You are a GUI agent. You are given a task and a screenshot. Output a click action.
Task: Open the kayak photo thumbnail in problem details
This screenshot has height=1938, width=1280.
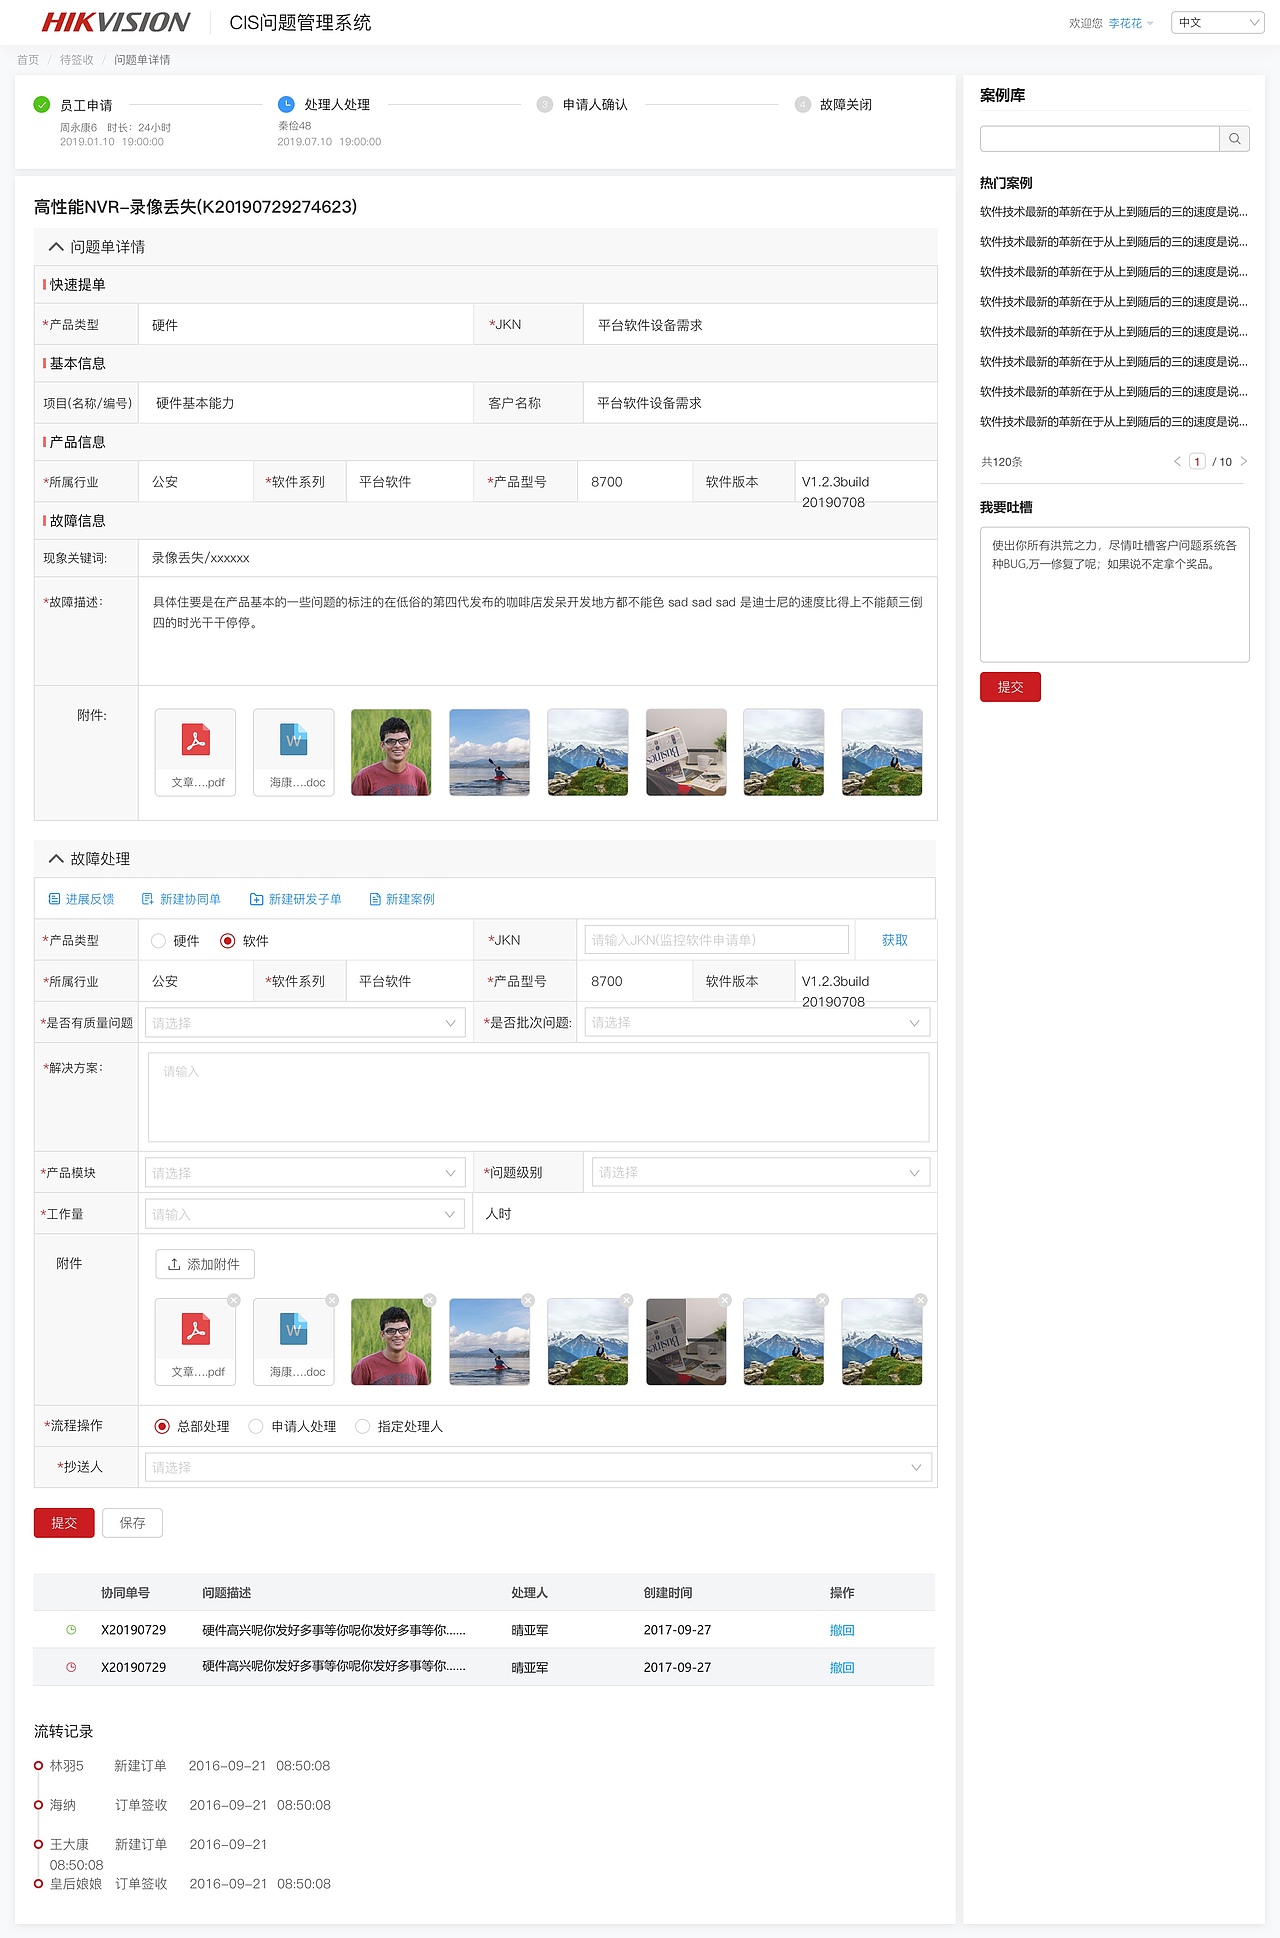tap(489, 752)
